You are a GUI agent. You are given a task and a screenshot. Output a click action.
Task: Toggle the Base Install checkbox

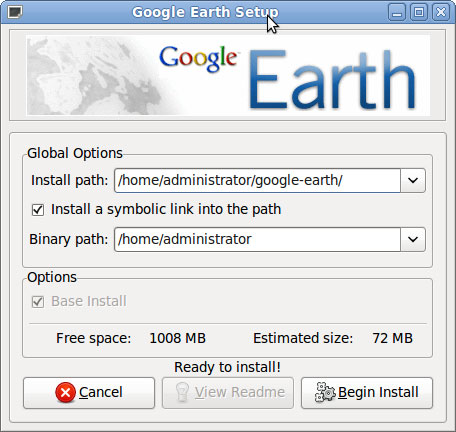(38, 302)
